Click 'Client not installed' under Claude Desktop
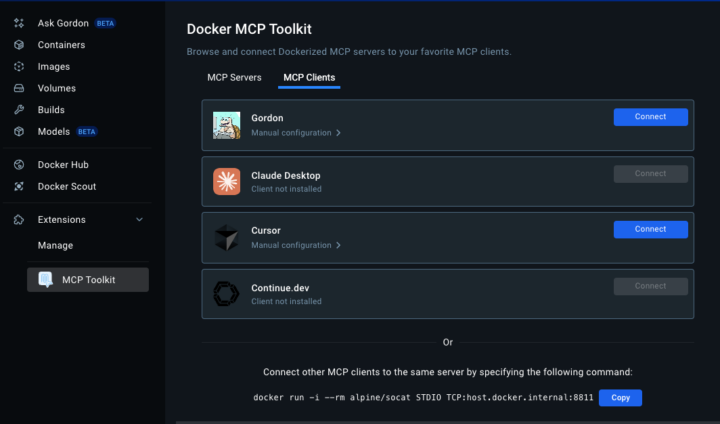The height and width of the screenshot is (424, 720). (x=286, y=189)
